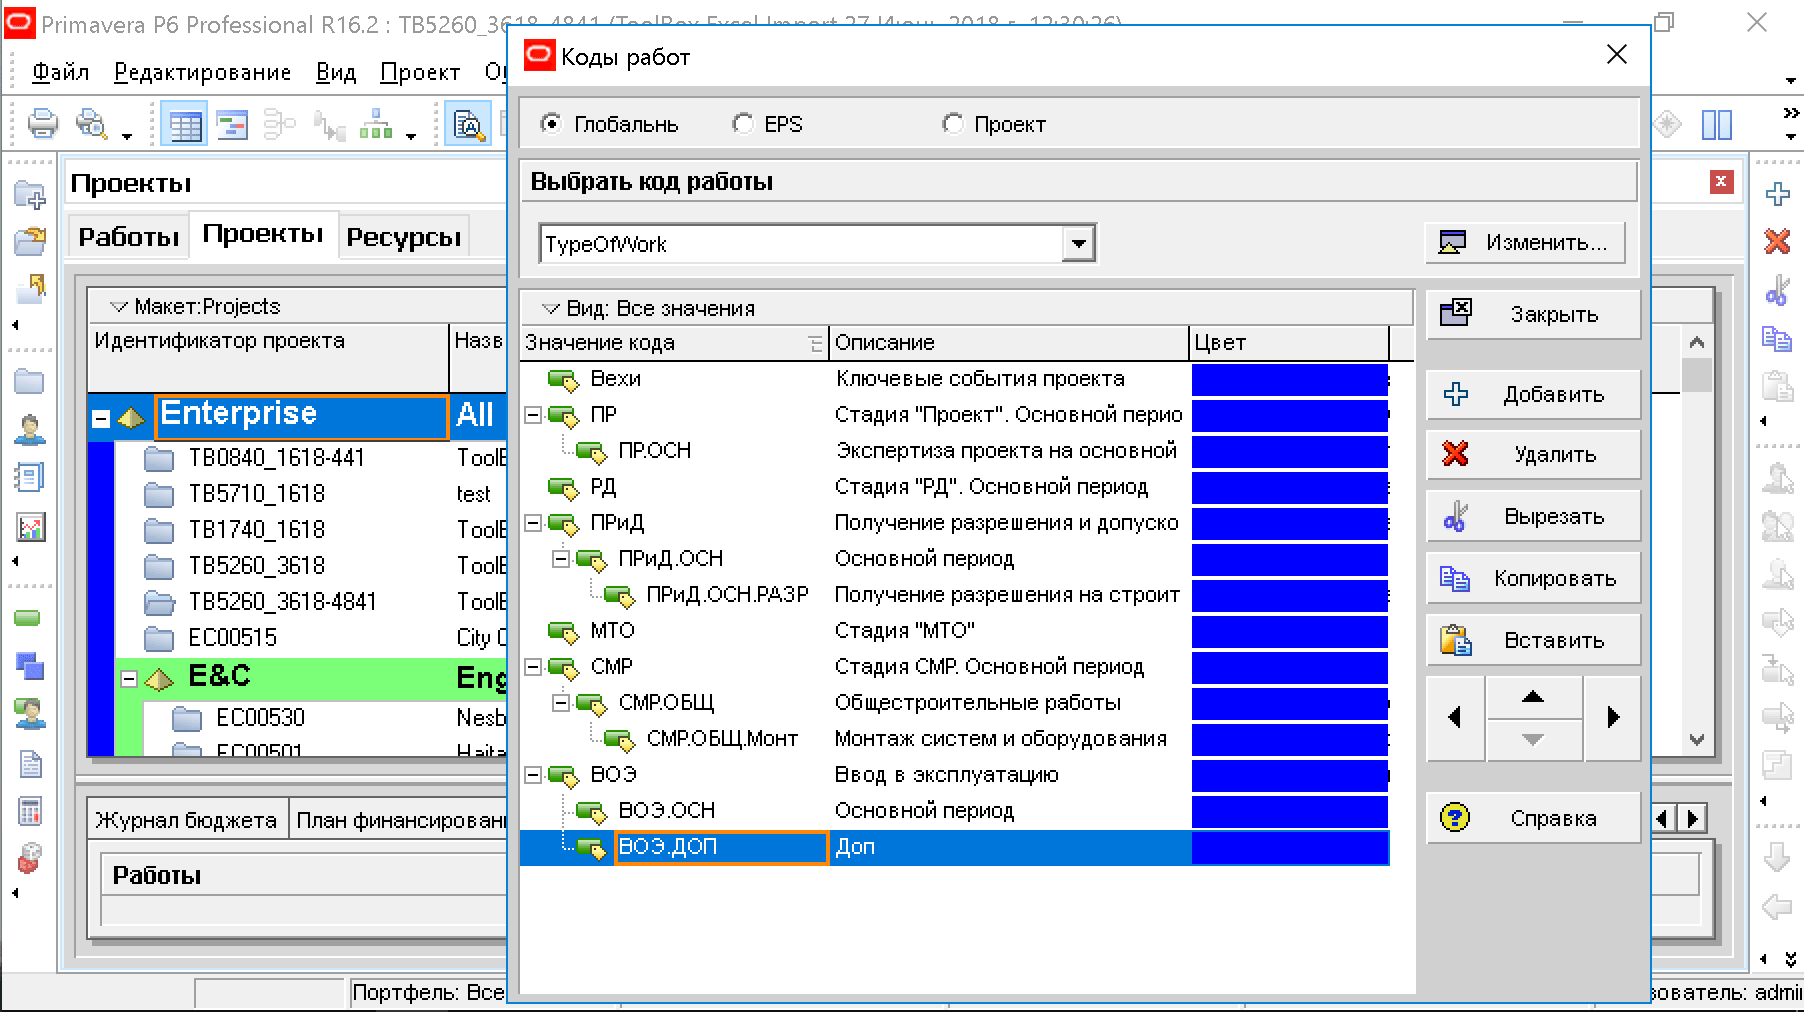This screenshot has height=1012, width=1804.
Task: Select the table layout view icon
Action: tap(186, 125)
